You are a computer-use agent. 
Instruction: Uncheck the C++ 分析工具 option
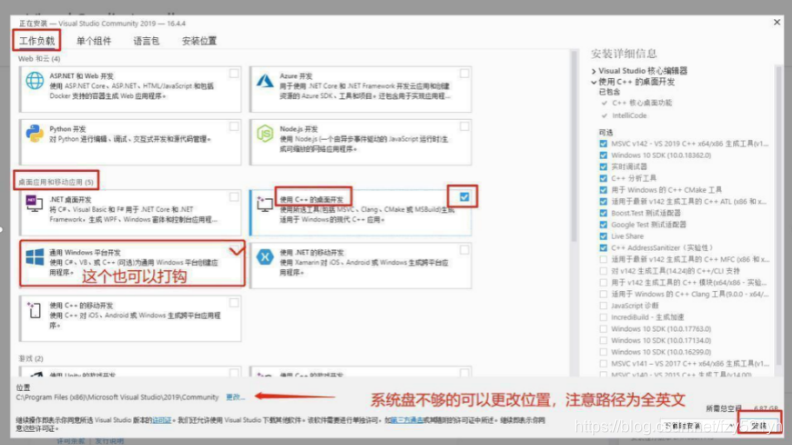(603, 178)
